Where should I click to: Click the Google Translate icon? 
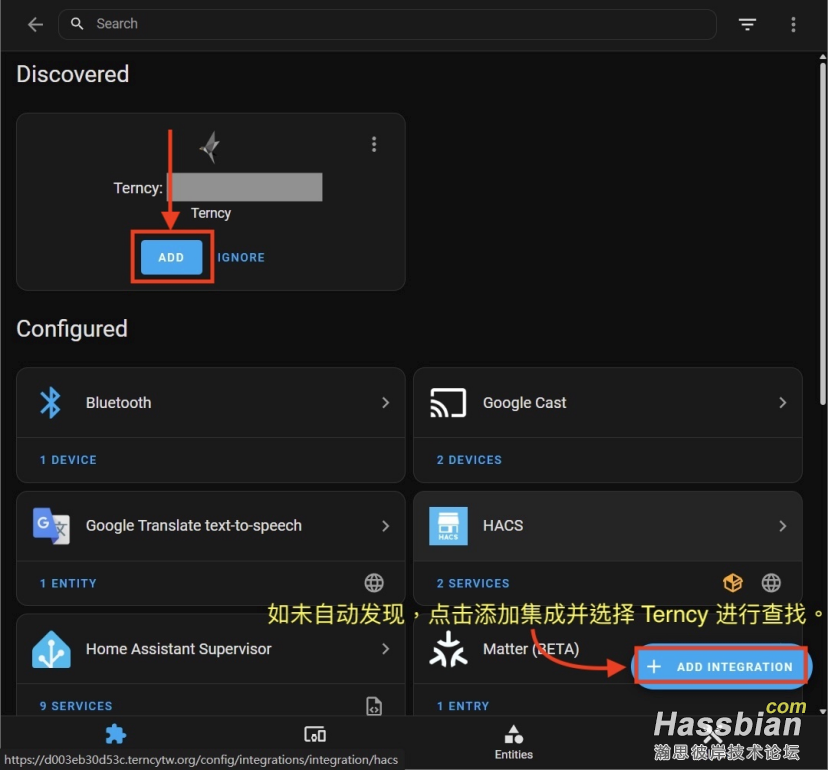coord(51,526)
